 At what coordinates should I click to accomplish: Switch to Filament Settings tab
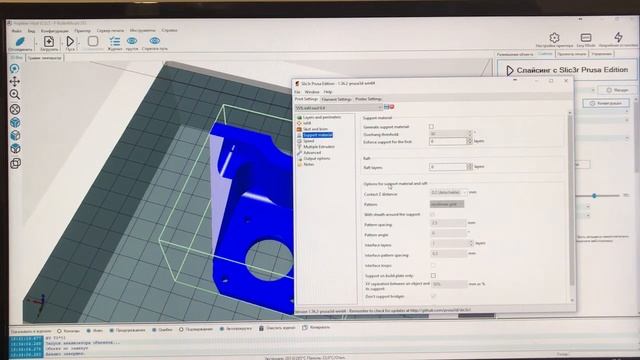click(336, 99)
